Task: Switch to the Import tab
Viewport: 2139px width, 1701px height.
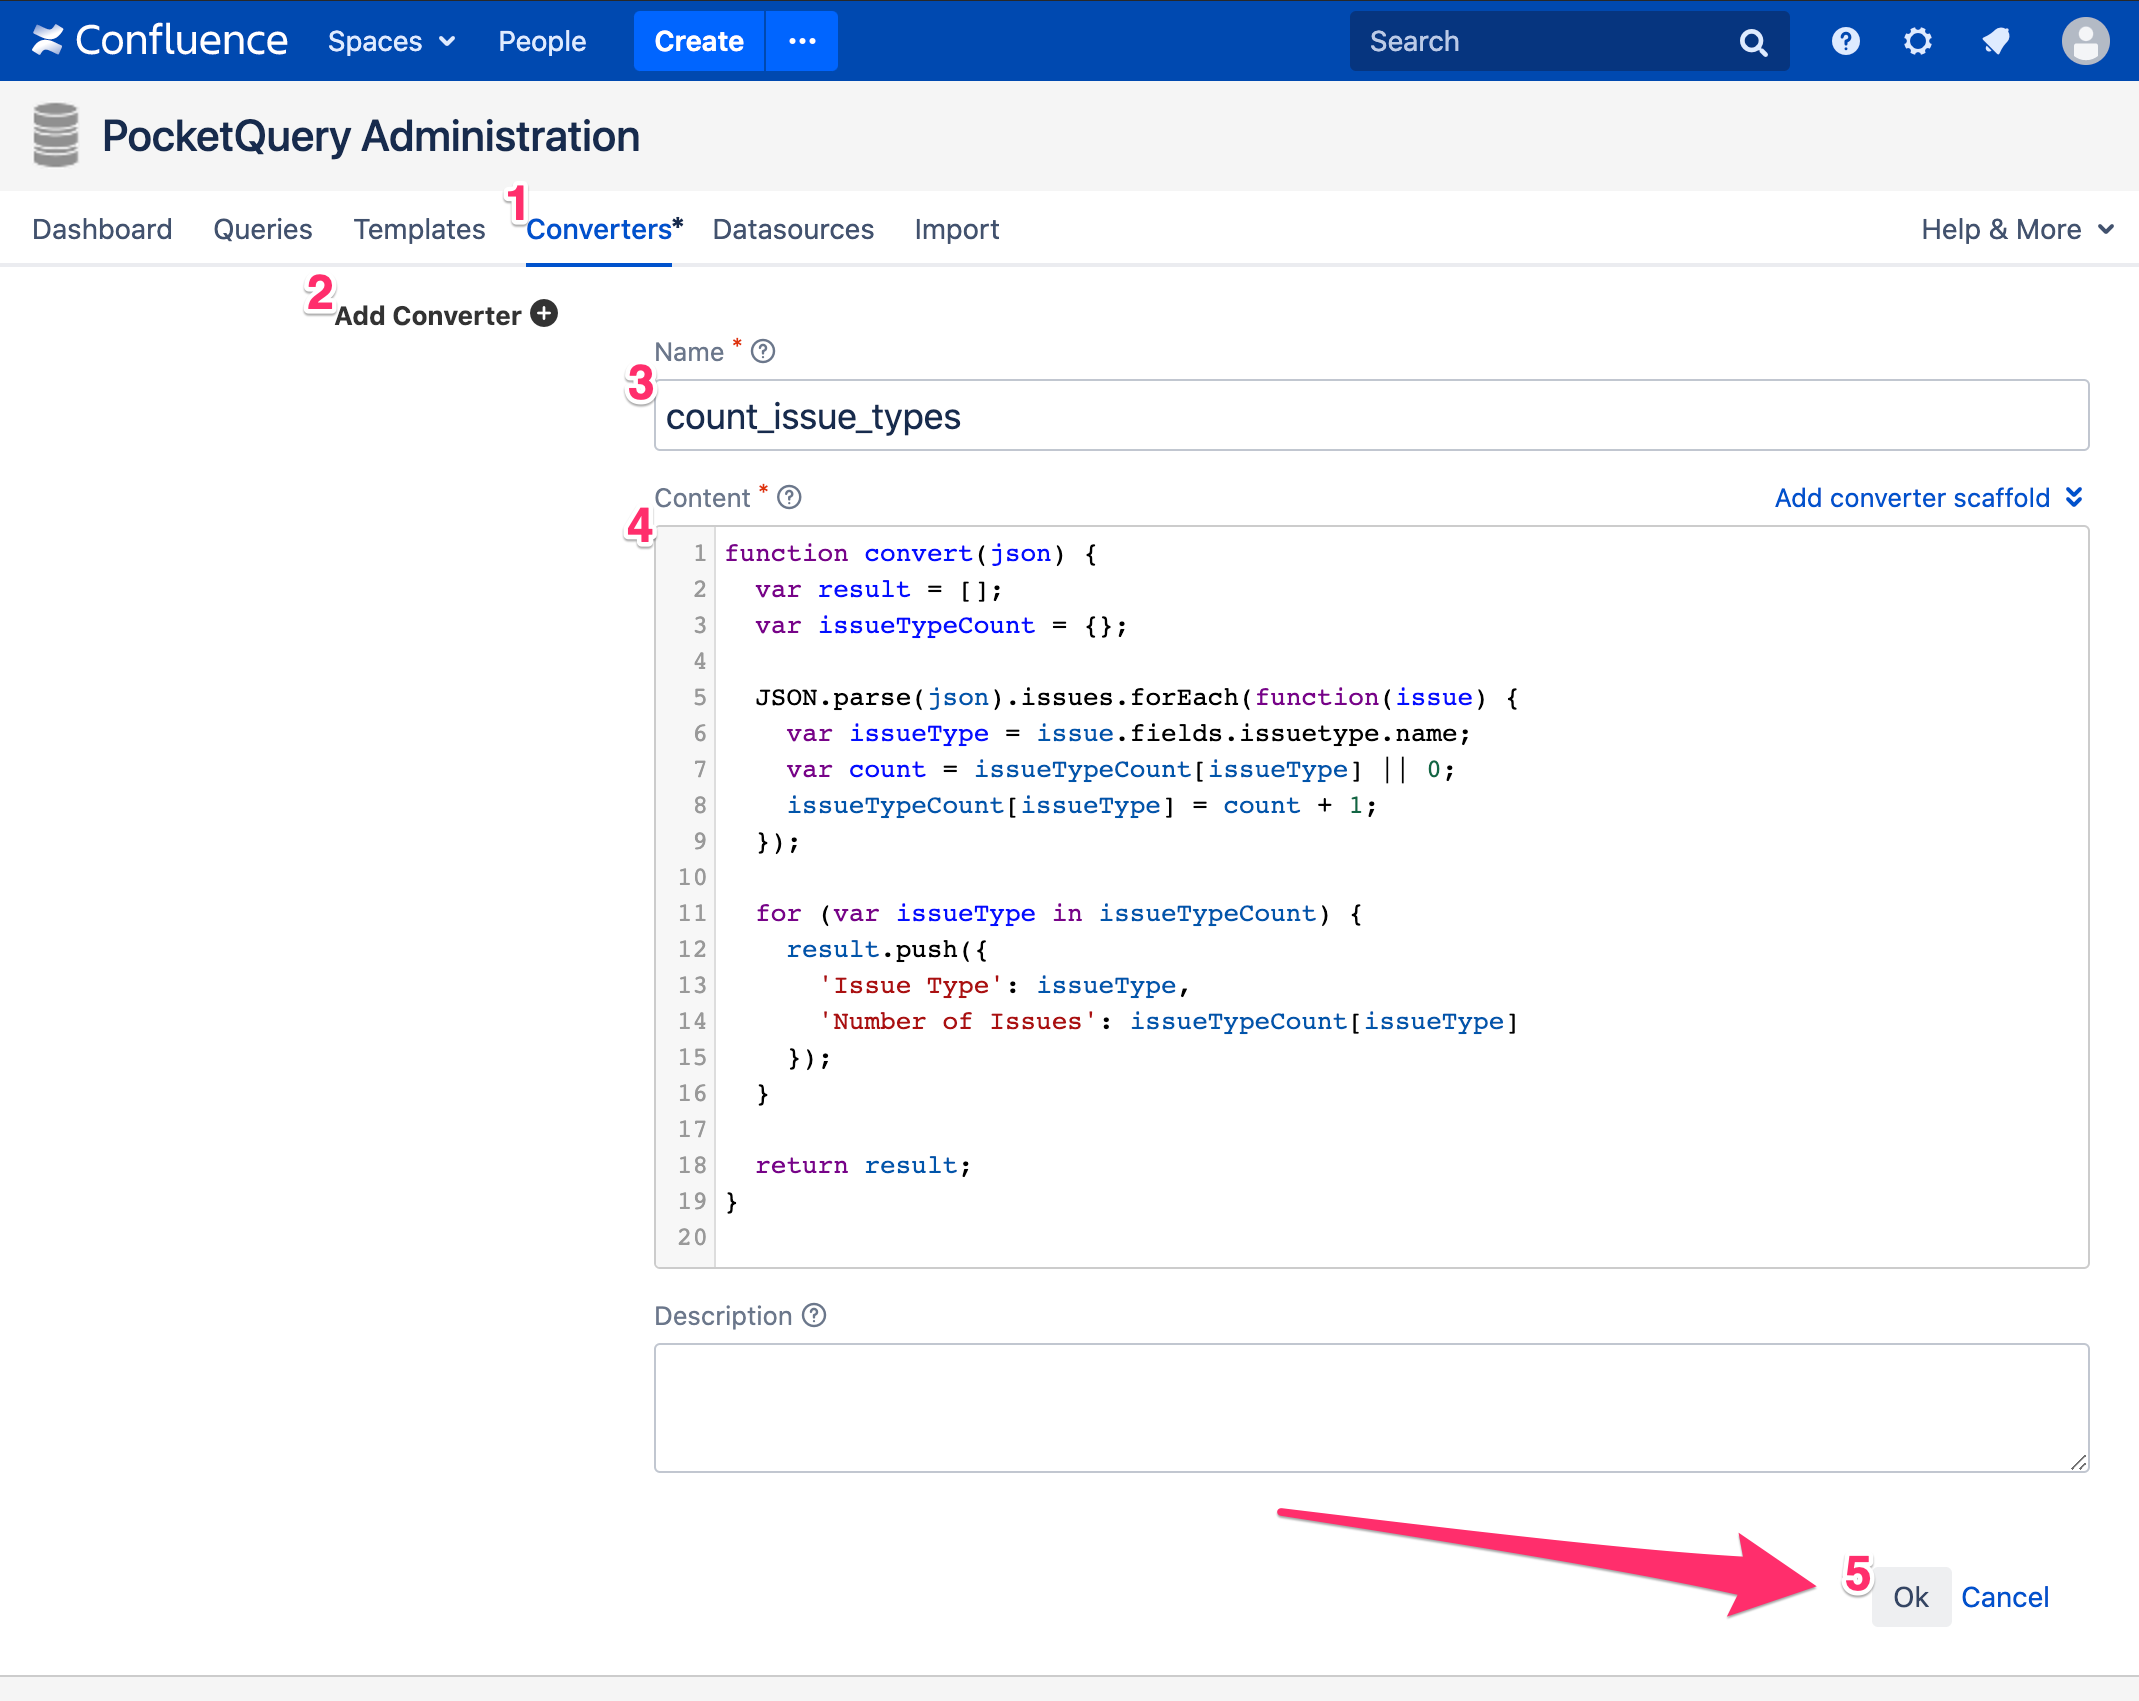Action: (x=957, y=229)
